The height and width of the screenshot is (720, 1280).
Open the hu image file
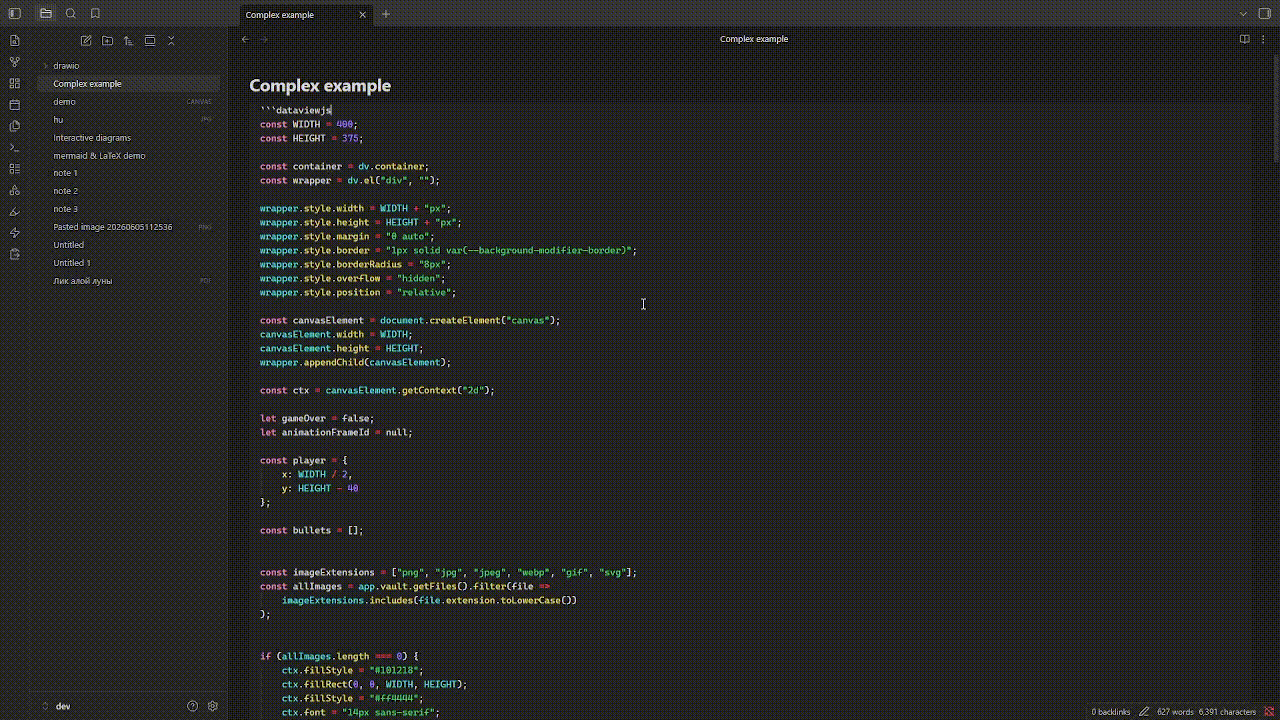pos(128,120)
